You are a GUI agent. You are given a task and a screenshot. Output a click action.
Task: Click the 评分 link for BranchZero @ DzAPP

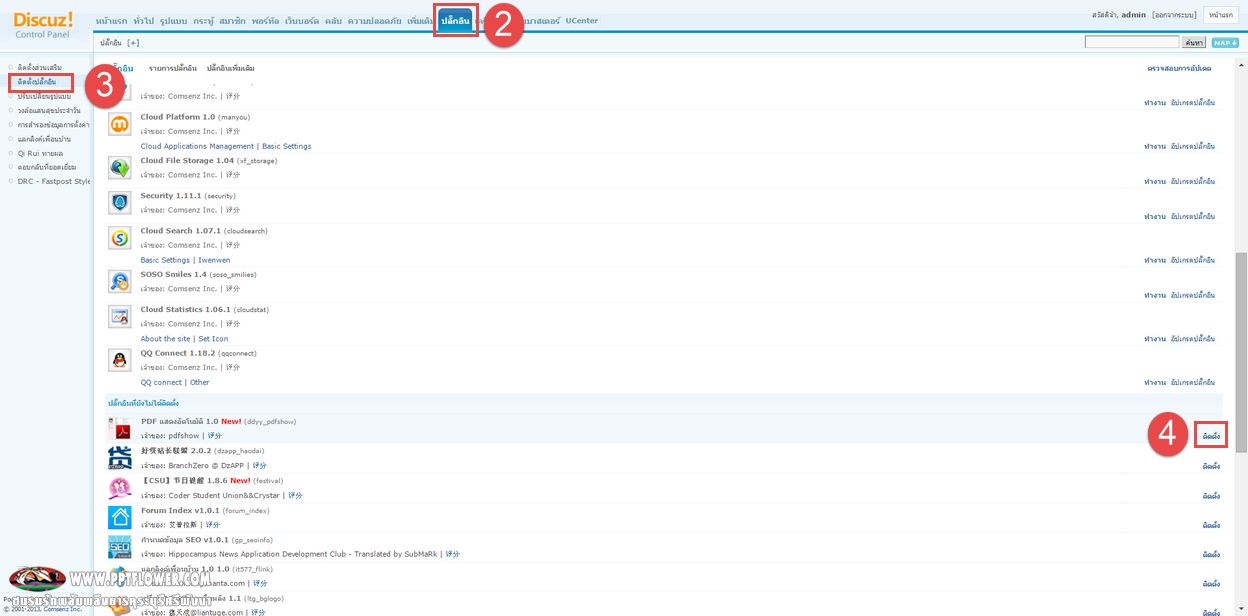tap(260, 466)
